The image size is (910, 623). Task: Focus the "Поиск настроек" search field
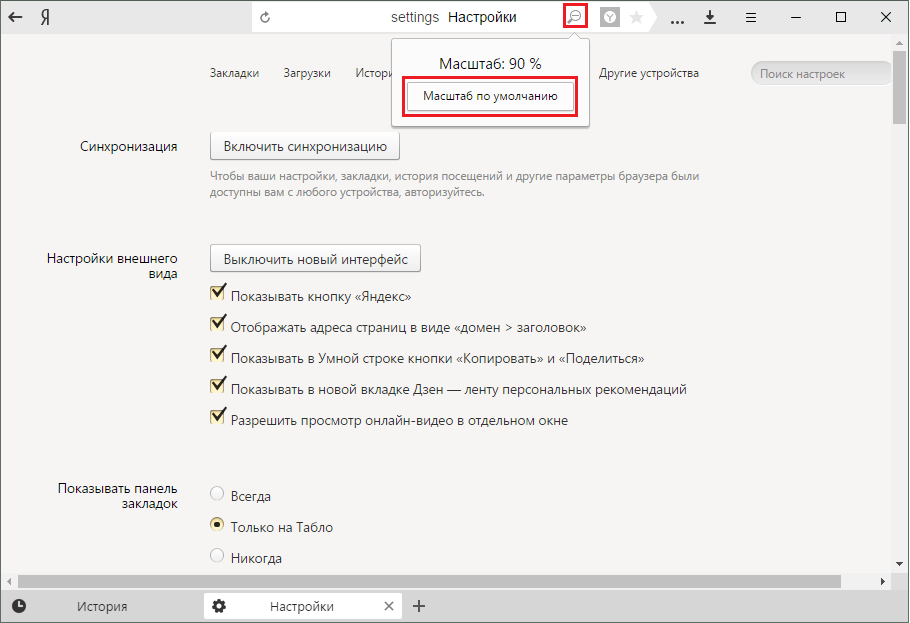click(820, 74)
